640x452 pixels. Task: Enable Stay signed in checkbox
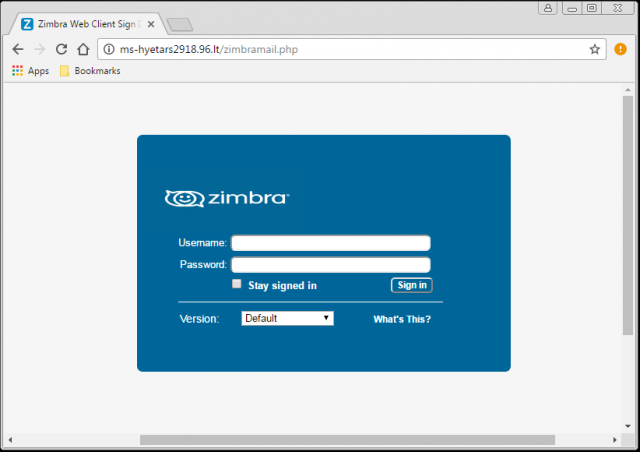pos(237,284)
